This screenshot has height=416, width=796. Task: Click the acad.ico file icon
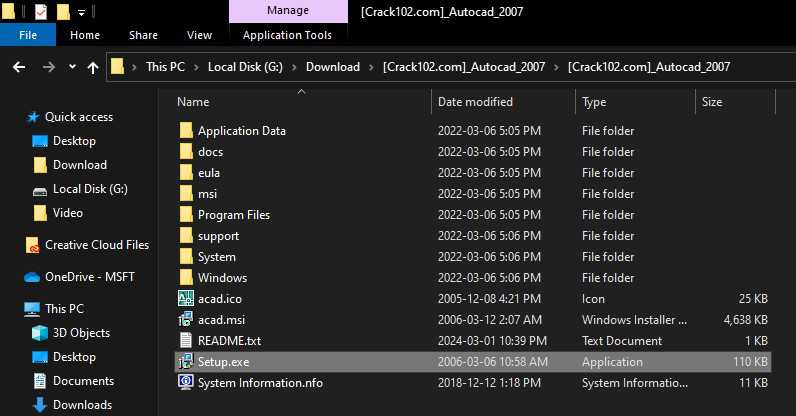185,299
